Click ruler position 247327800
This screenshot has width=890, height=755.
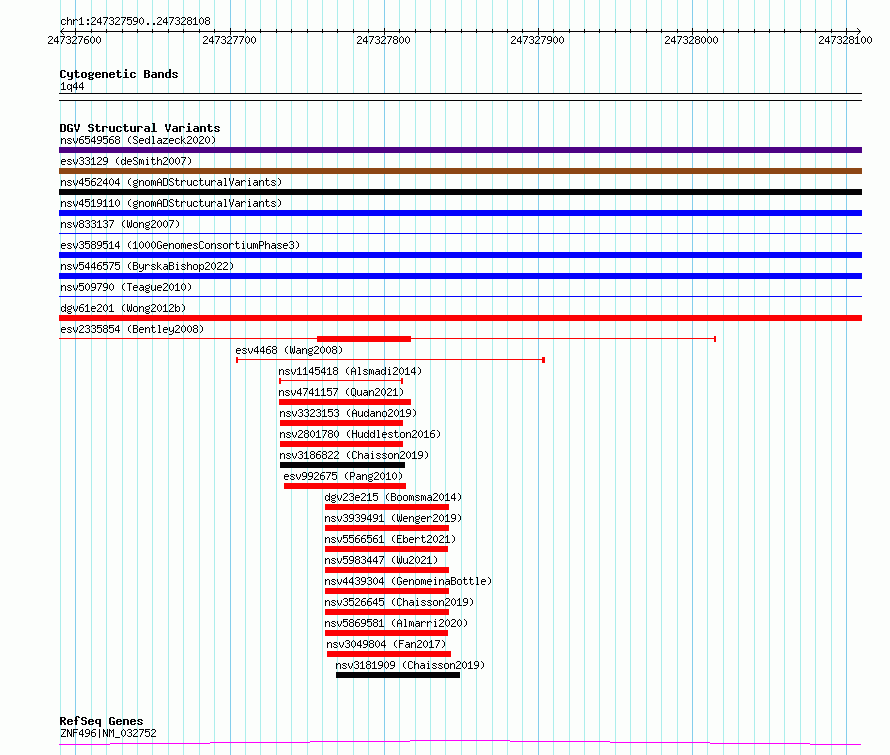(383, 40)
